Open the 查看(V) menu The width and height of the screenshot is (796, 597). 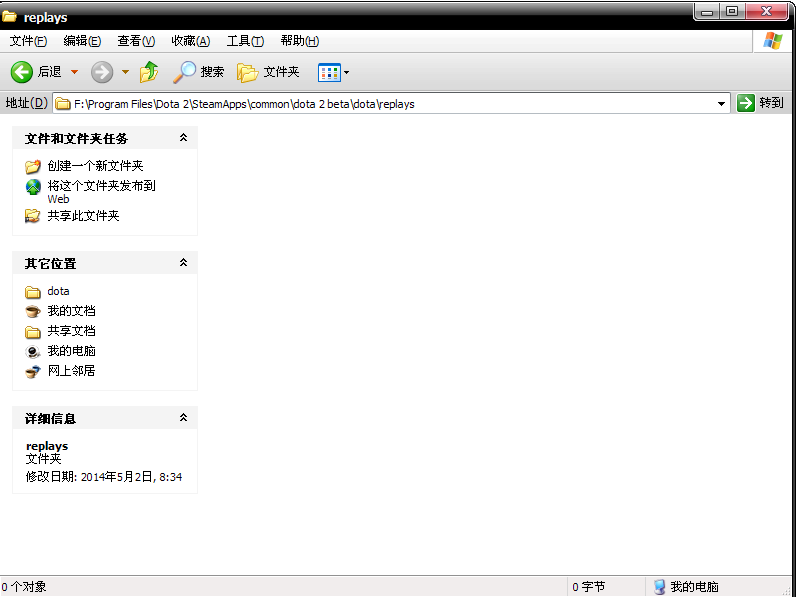coord(136,41)
